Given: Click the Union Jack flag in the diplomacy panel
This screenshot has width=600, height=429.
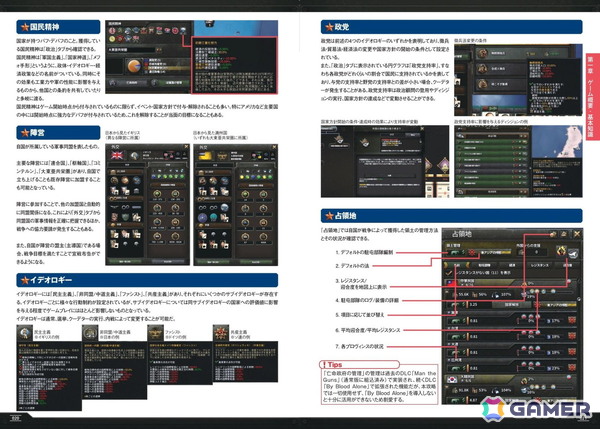Looking at the screenshot, I should click(117, 155).
